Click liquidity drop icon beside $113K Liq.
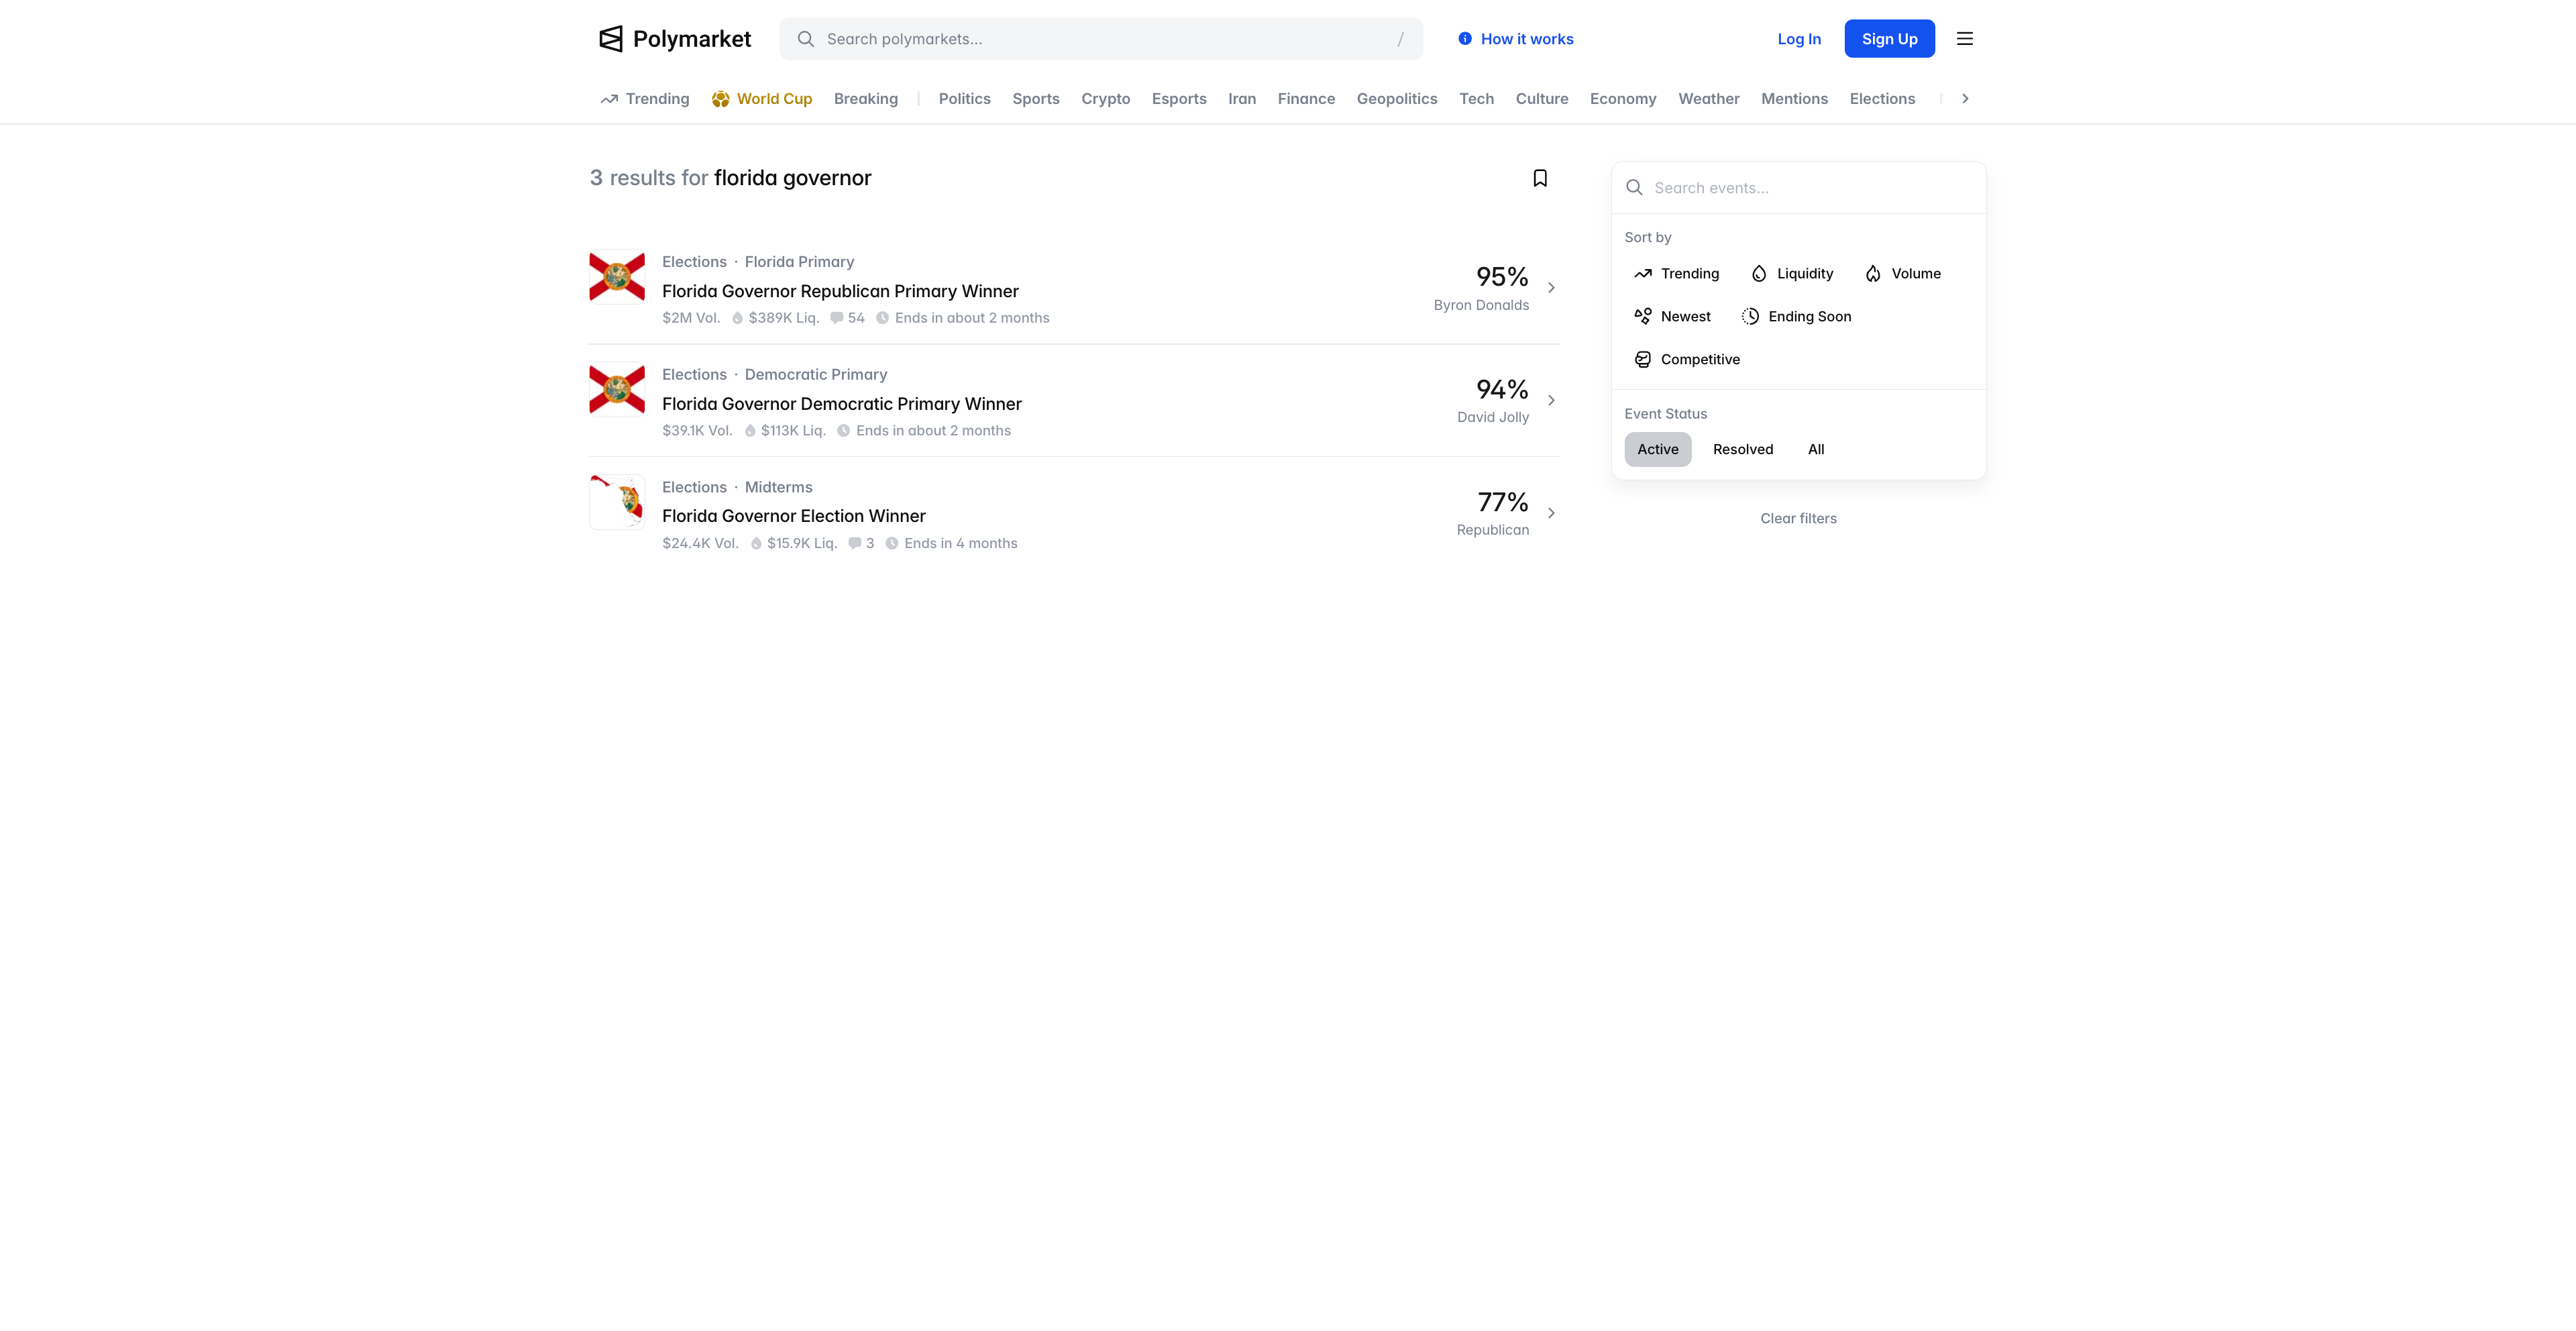Viewport: 2576px width, 1331px height. pos(749,431)
